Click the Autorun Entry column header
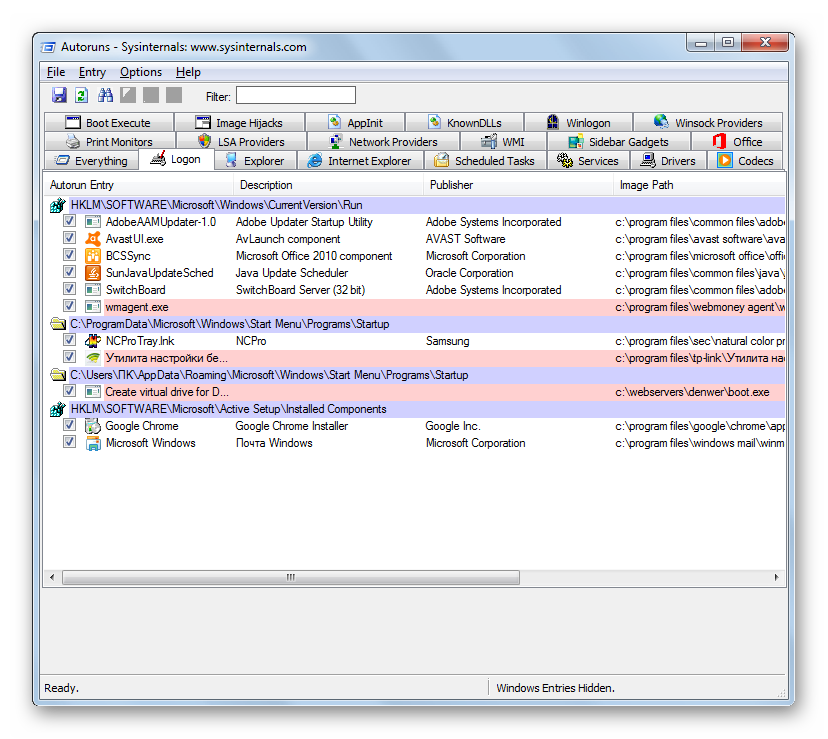Screen dimensions: 828x739 pos(82,185)
